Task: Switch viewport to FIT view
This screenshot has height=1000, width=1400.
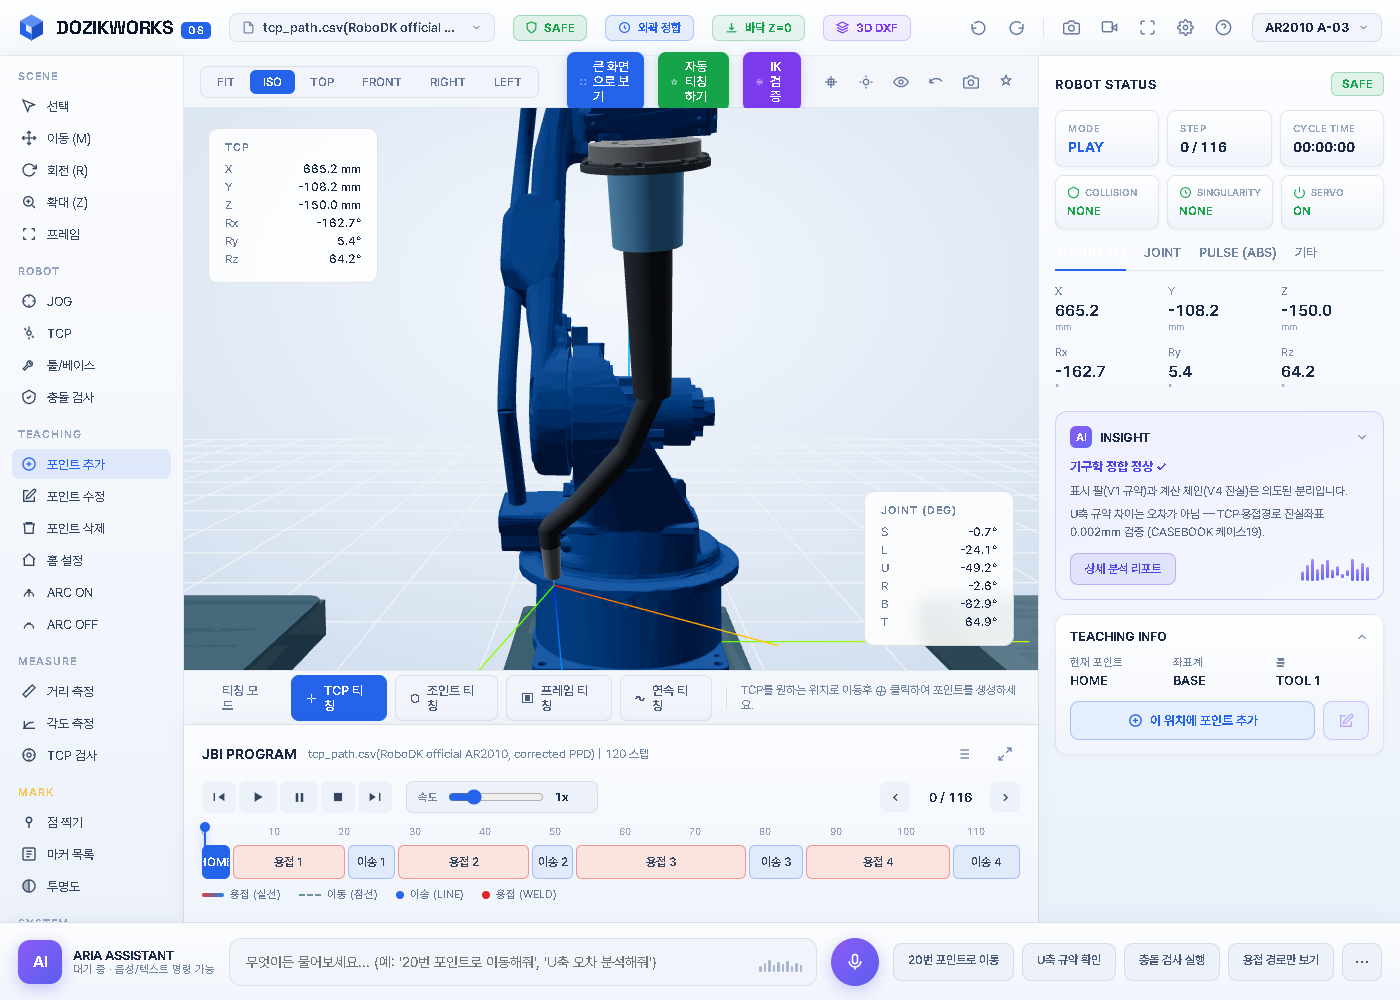Action: 226,82
